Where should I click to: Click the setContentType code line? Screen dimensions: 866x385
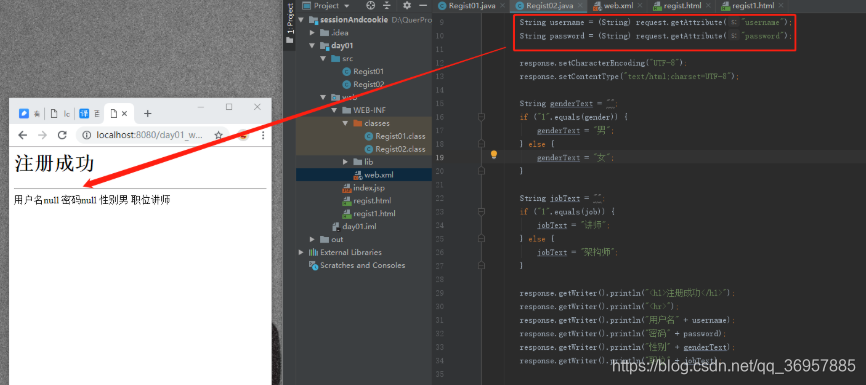[629, 76]
